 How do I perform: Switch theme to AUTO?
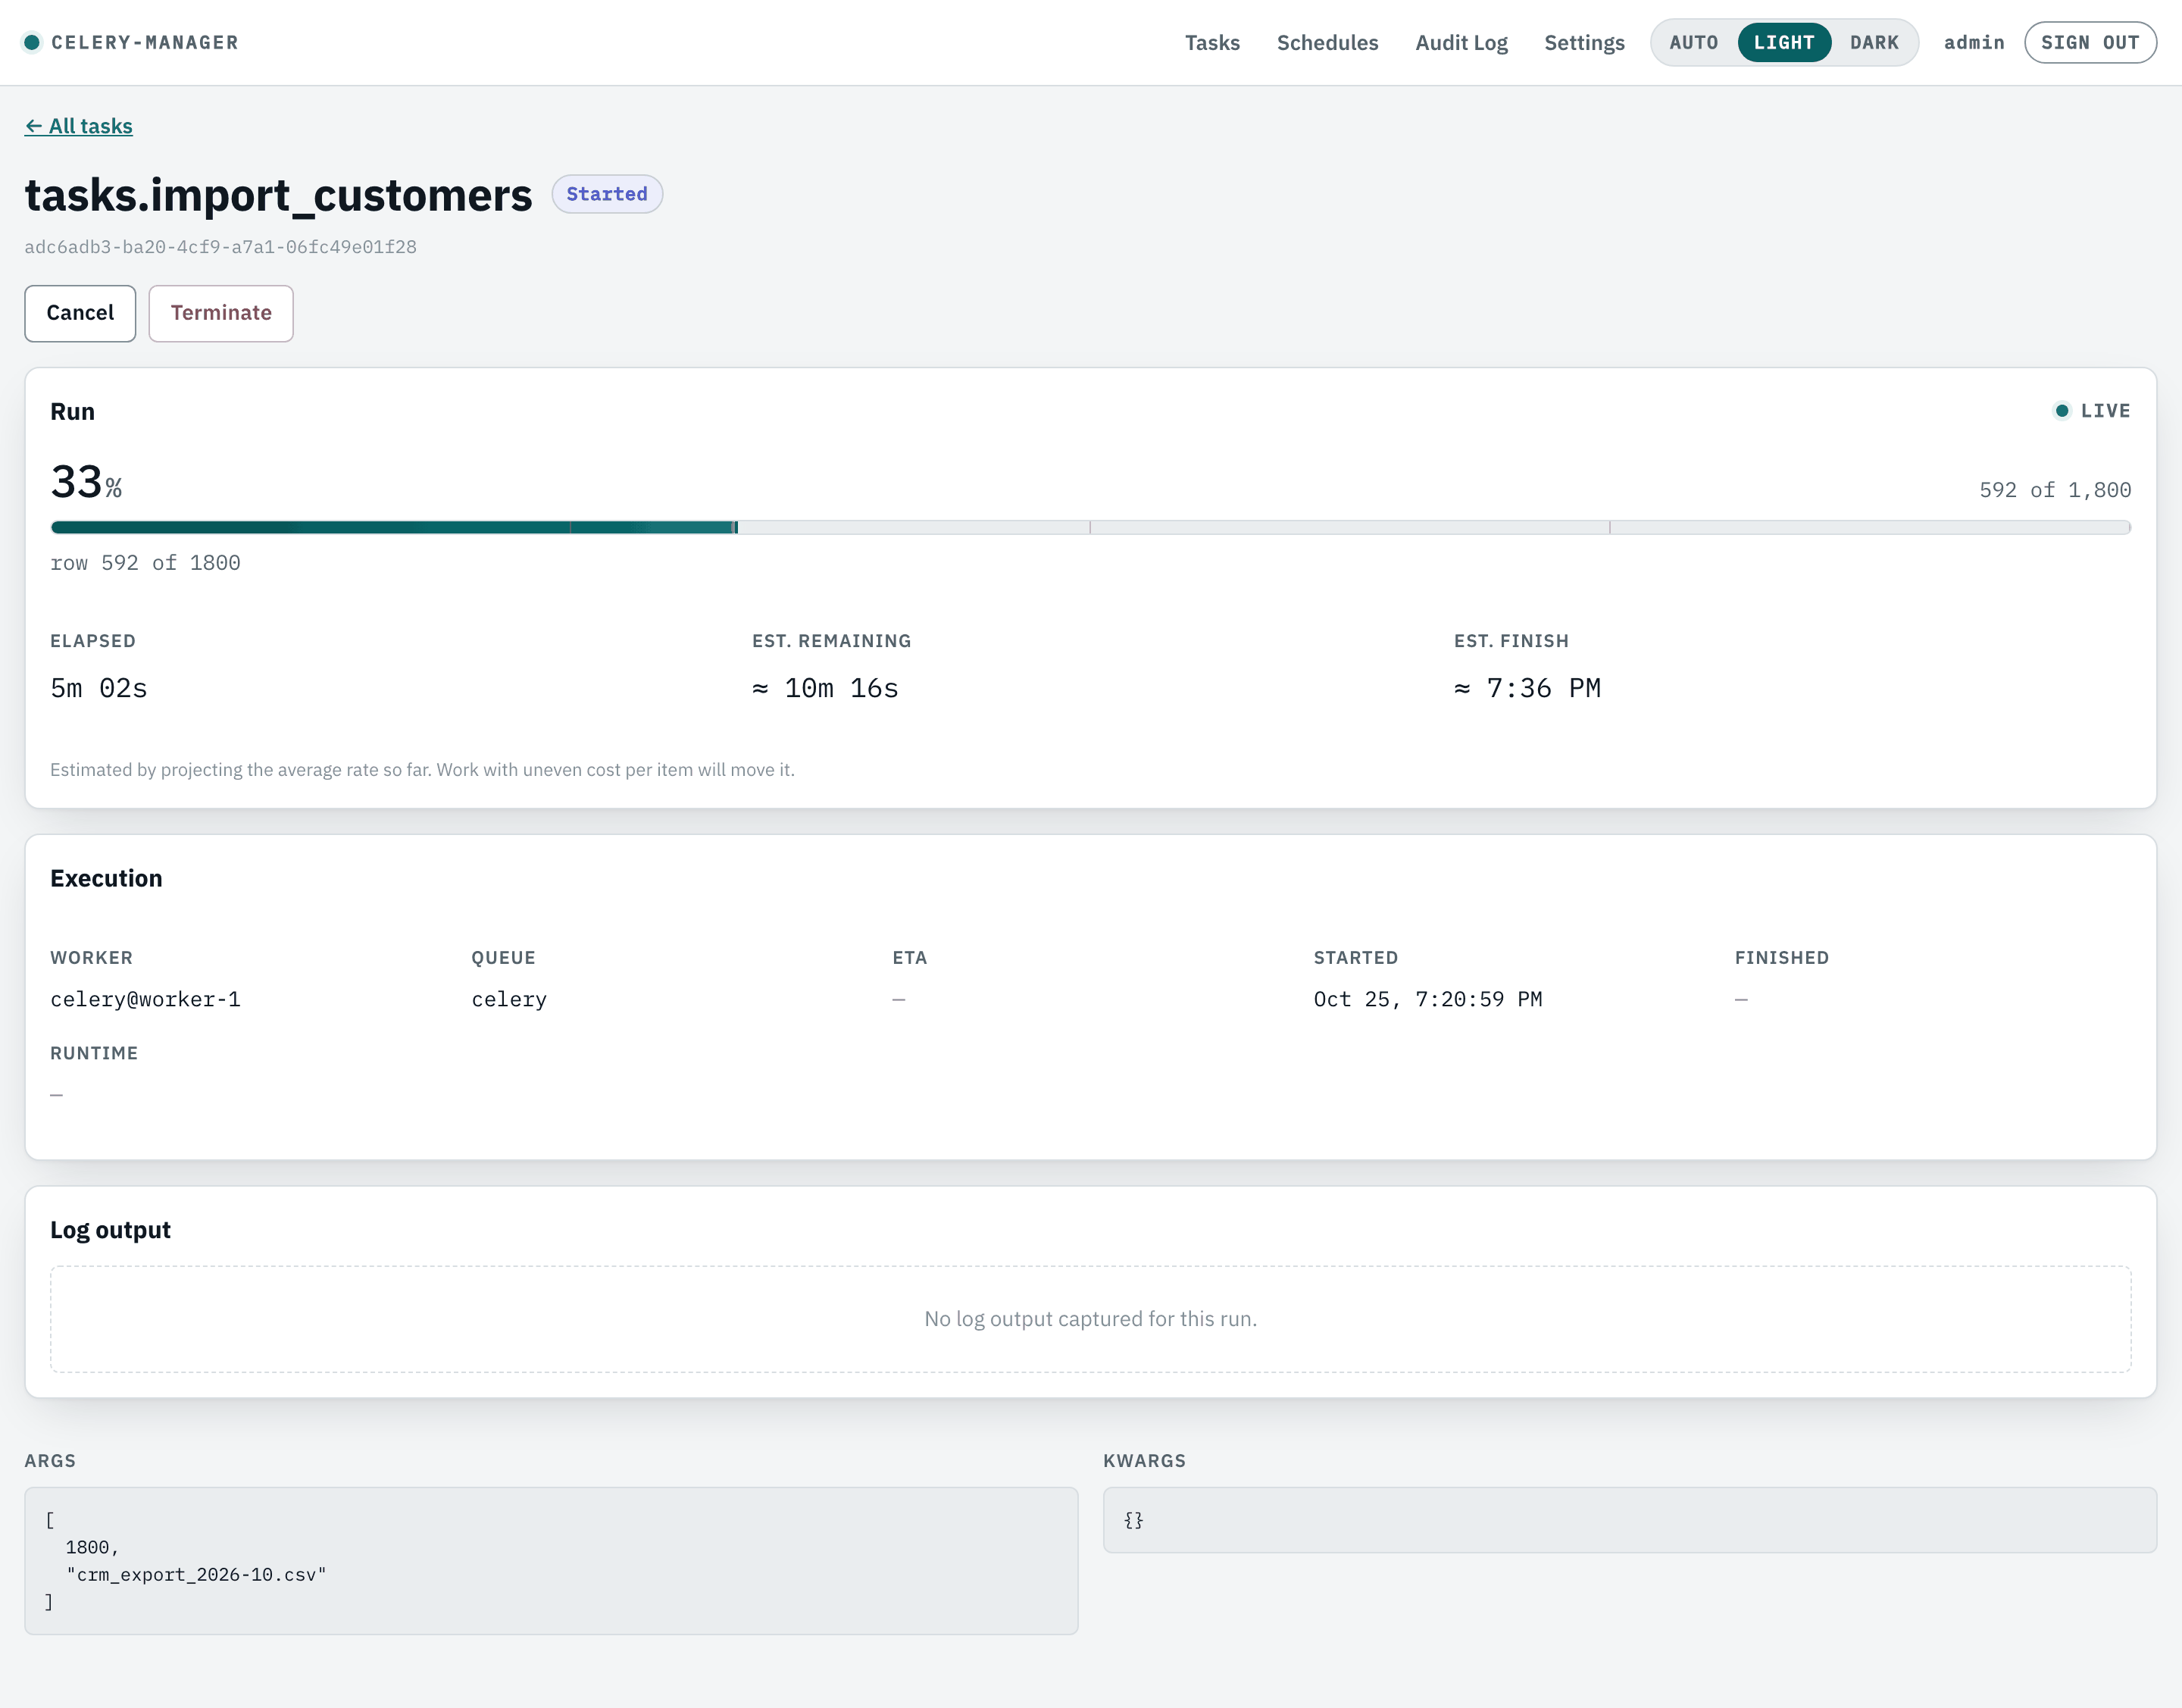(x=1693, y=42)
